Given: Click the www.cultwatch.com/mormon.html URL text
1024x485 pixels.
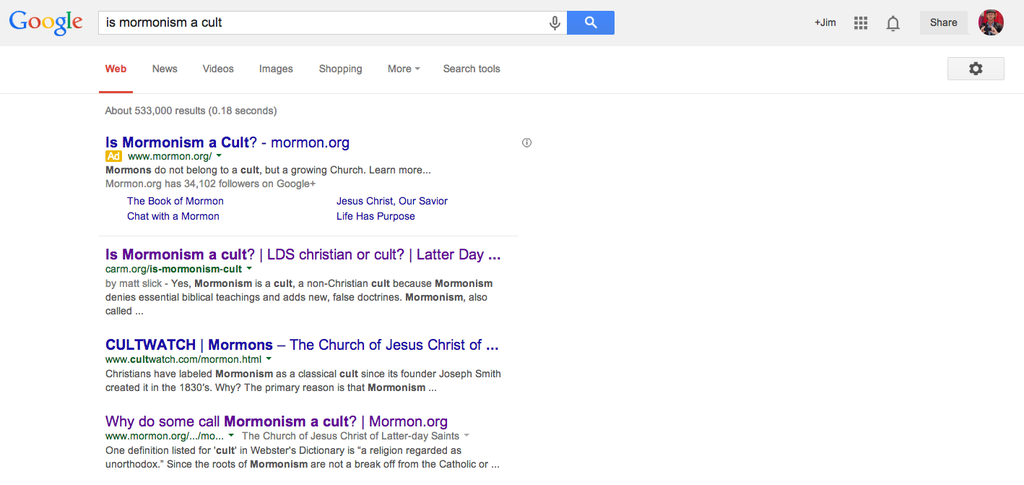Looking at the screenshot, I should 184,359.
